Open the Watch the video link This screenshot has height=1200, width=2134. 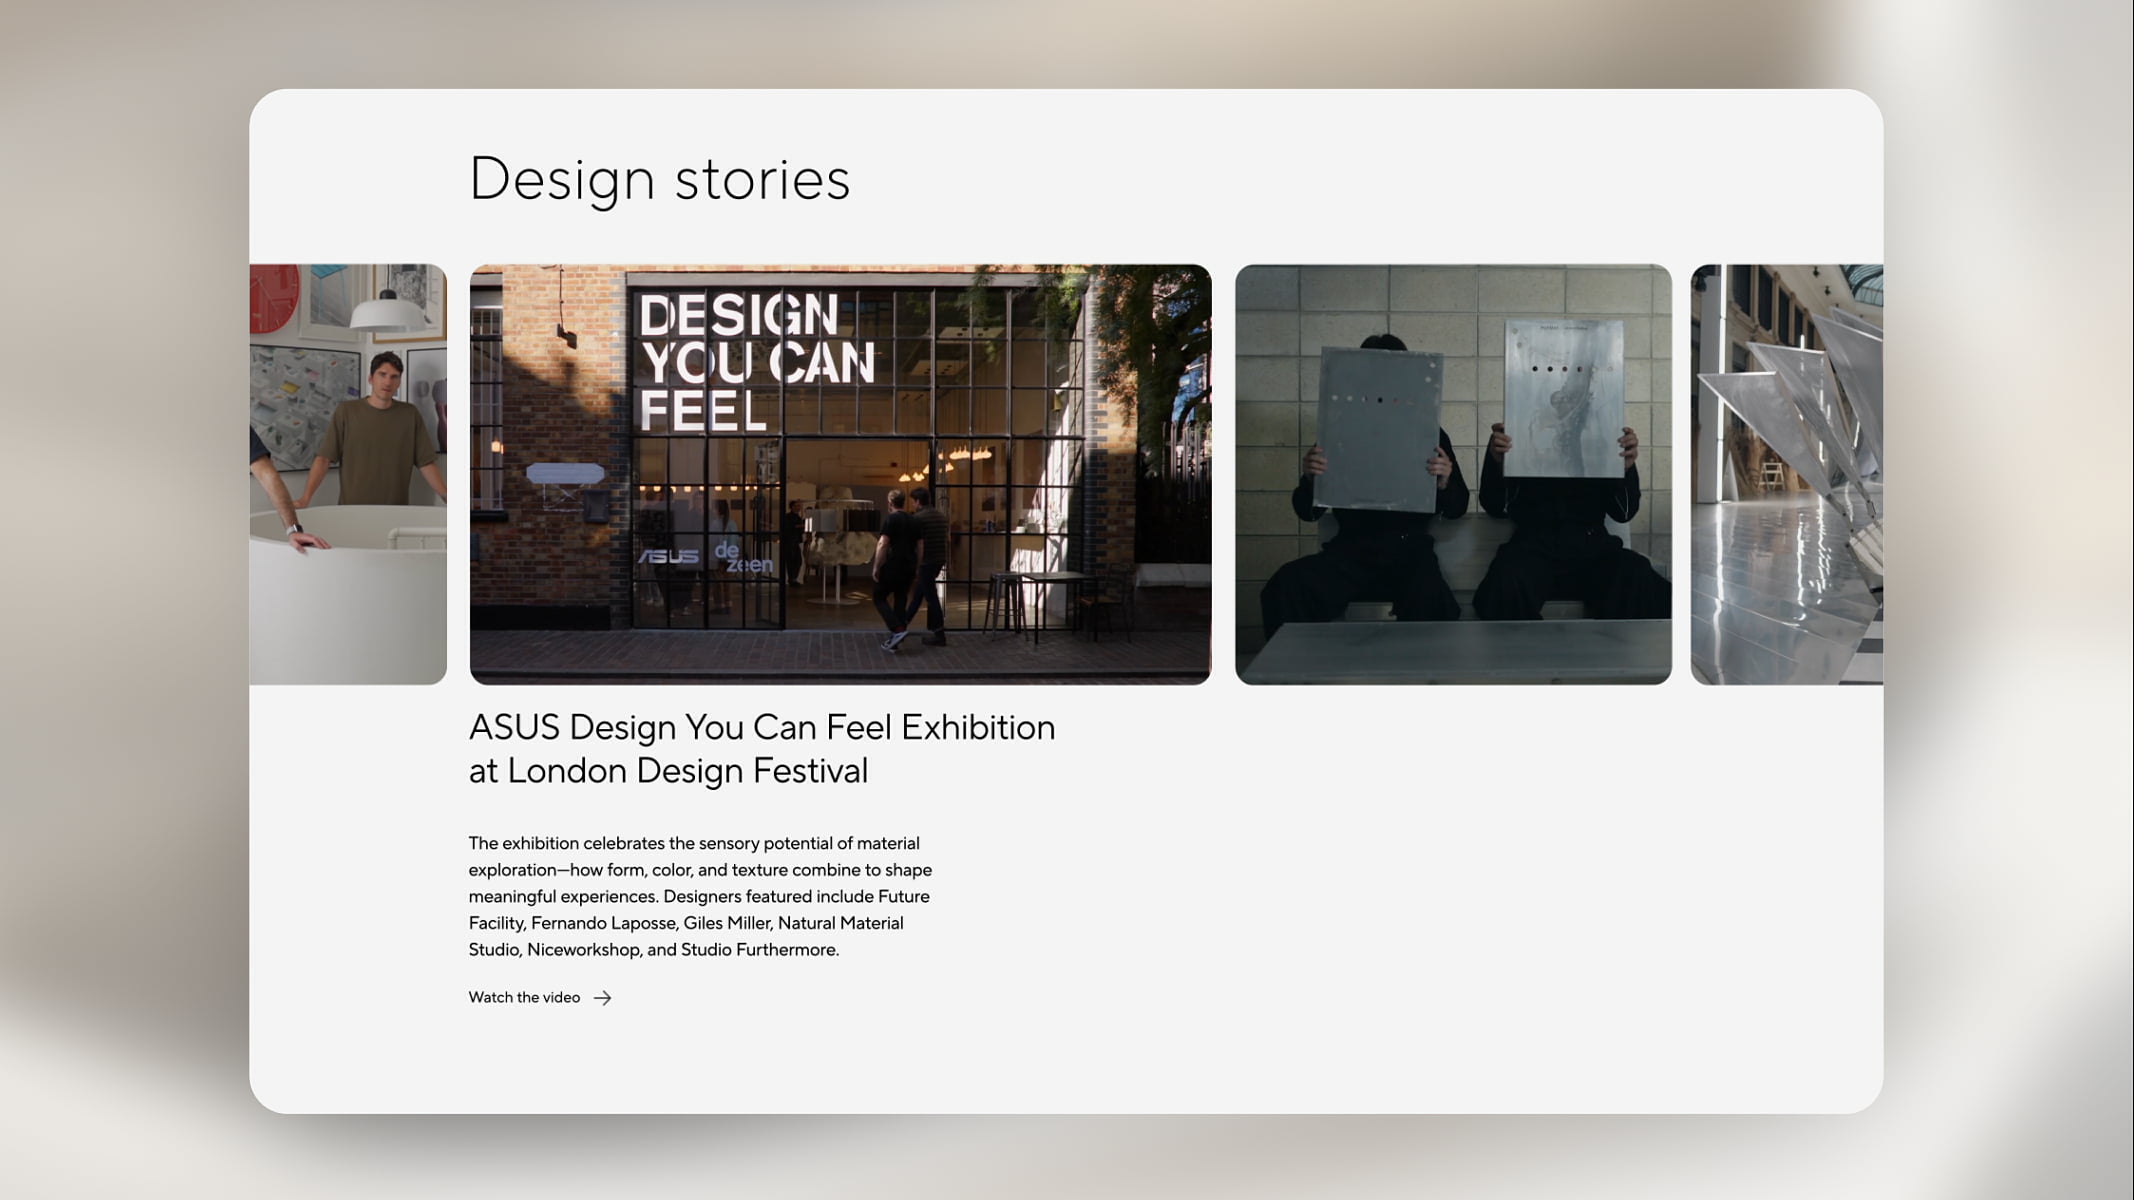[539, 997]
